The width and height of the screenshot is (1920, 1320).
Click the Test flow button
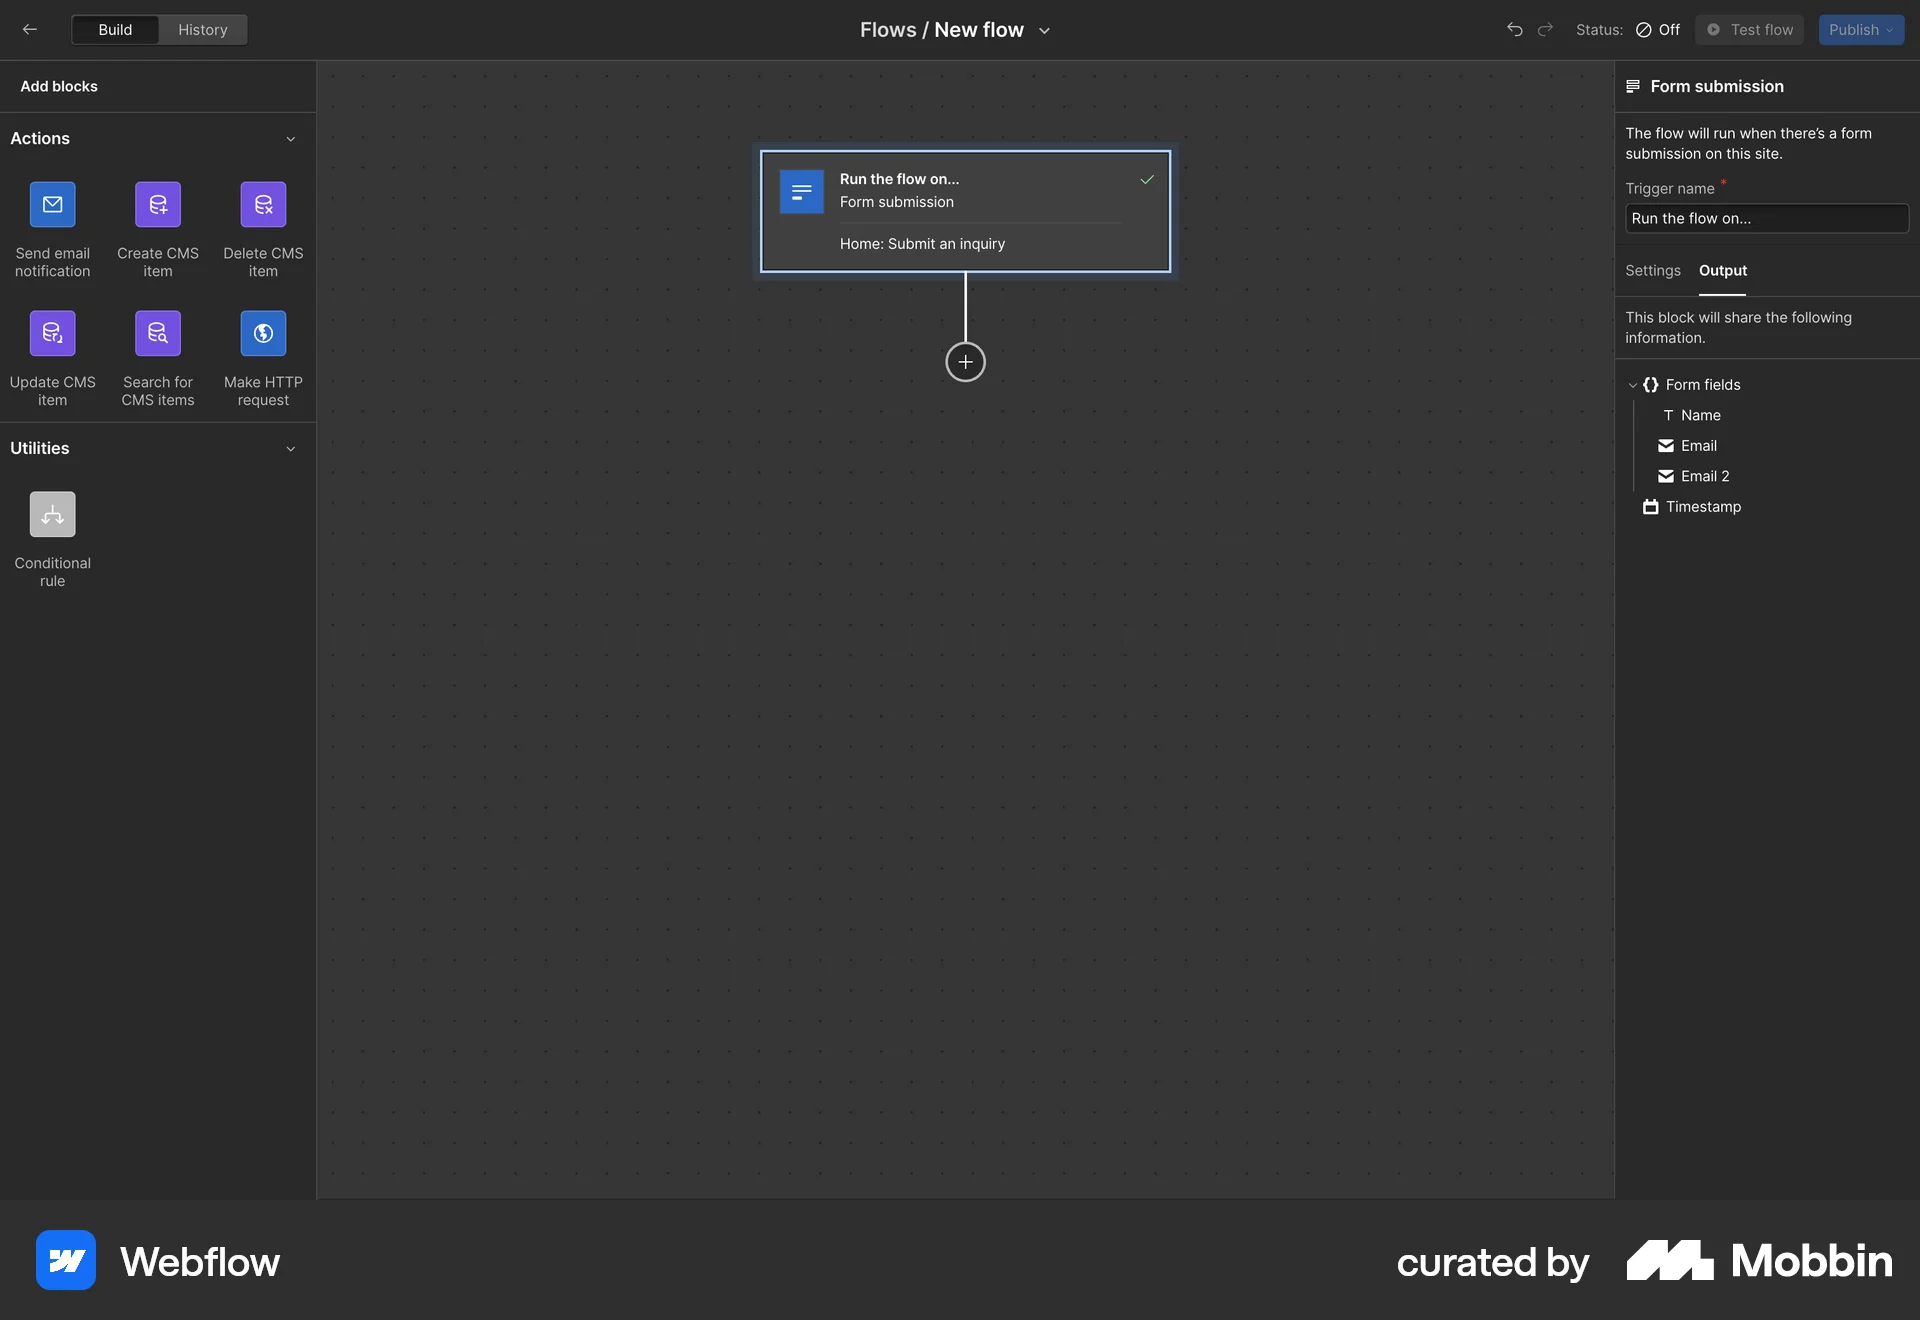pyautogui.click(x=1748, y=30)
